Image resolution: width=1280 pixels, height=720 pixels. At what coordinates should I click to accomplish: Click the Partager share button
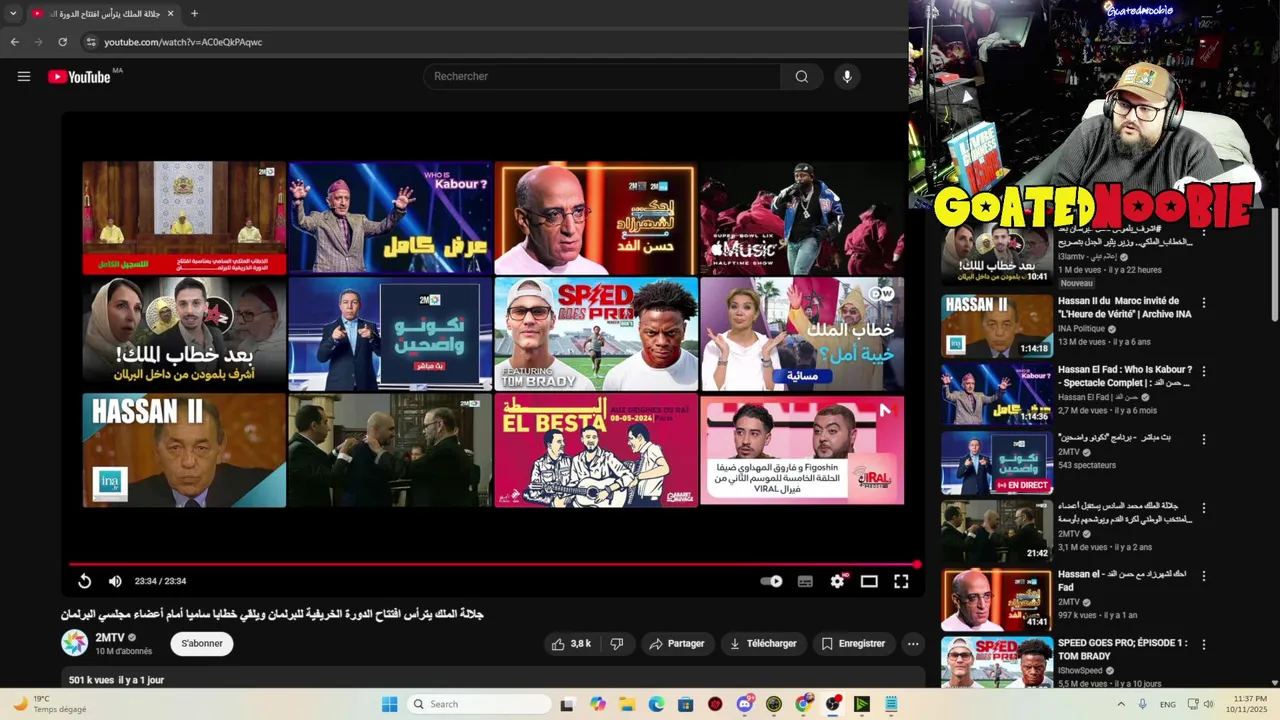[677, 644]
